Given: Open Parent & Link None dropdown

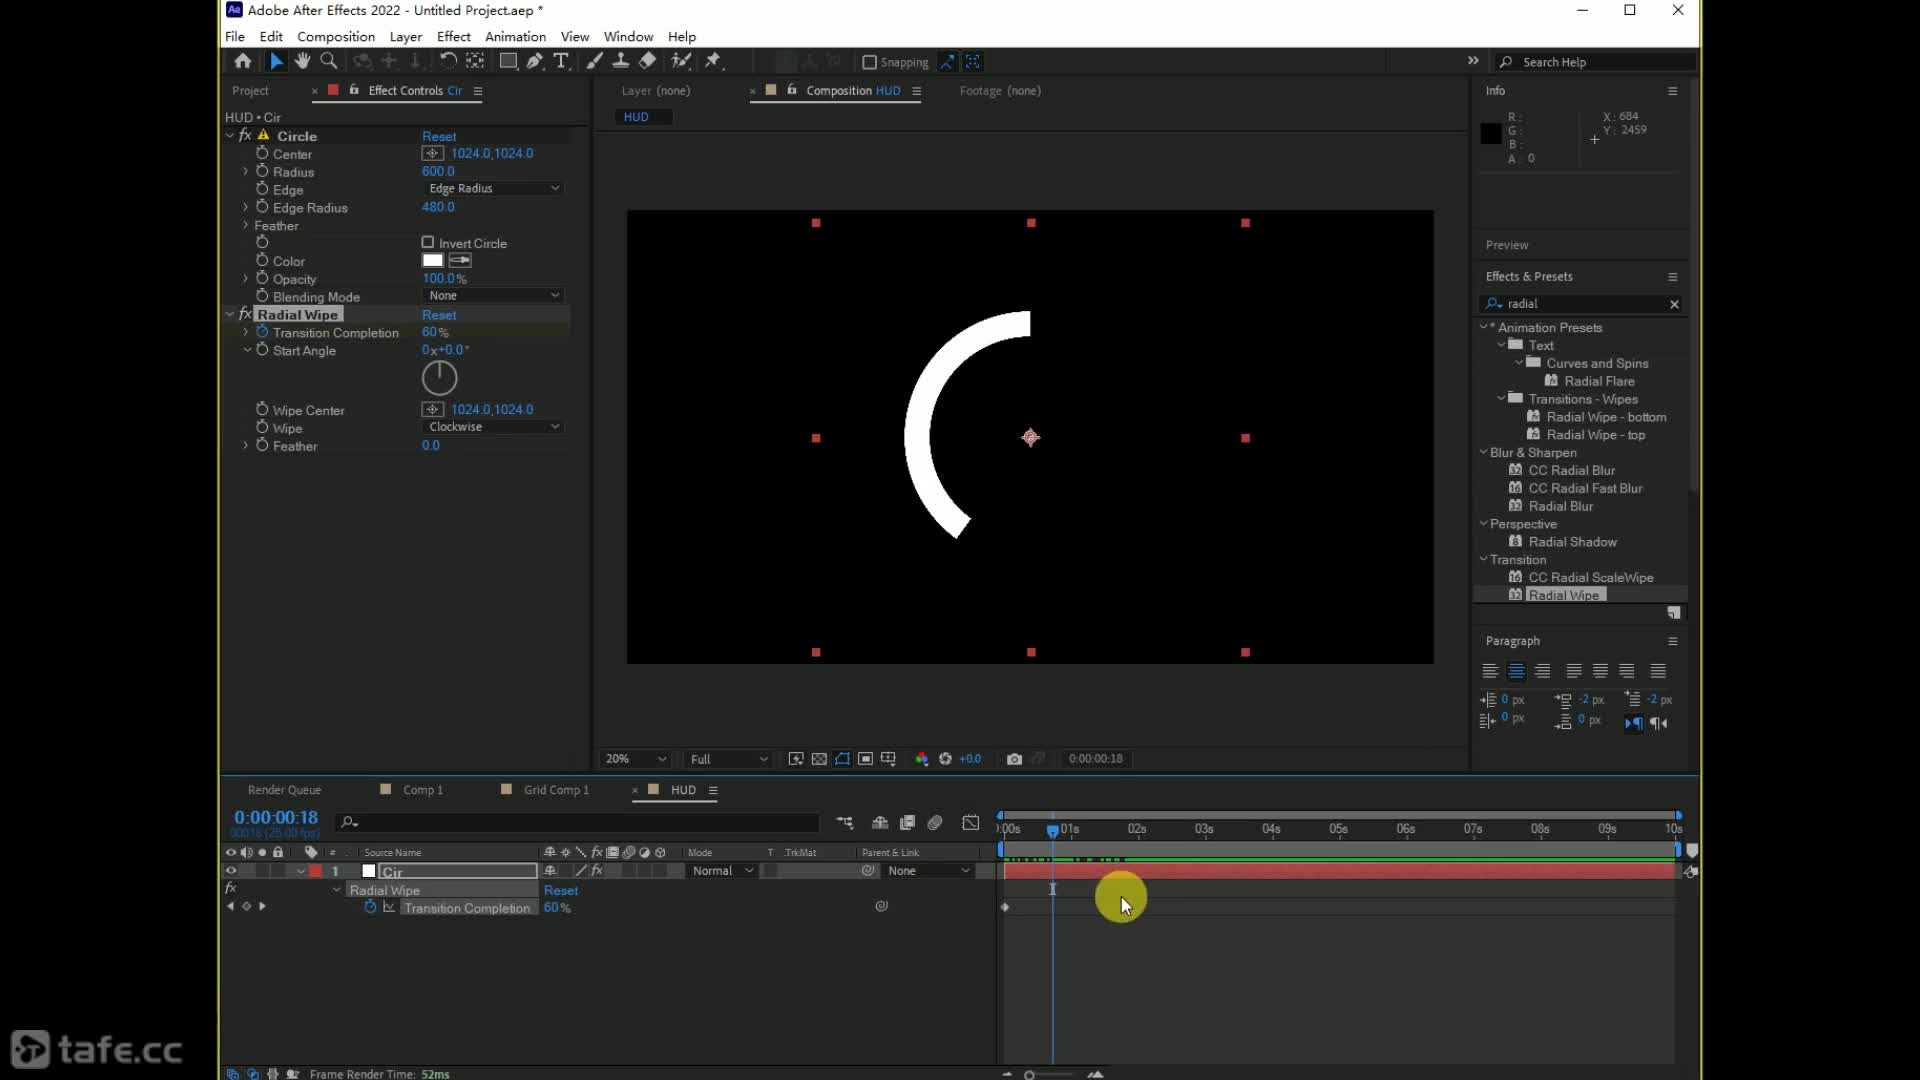Looking at the screenshot, I should click(929, 870).
